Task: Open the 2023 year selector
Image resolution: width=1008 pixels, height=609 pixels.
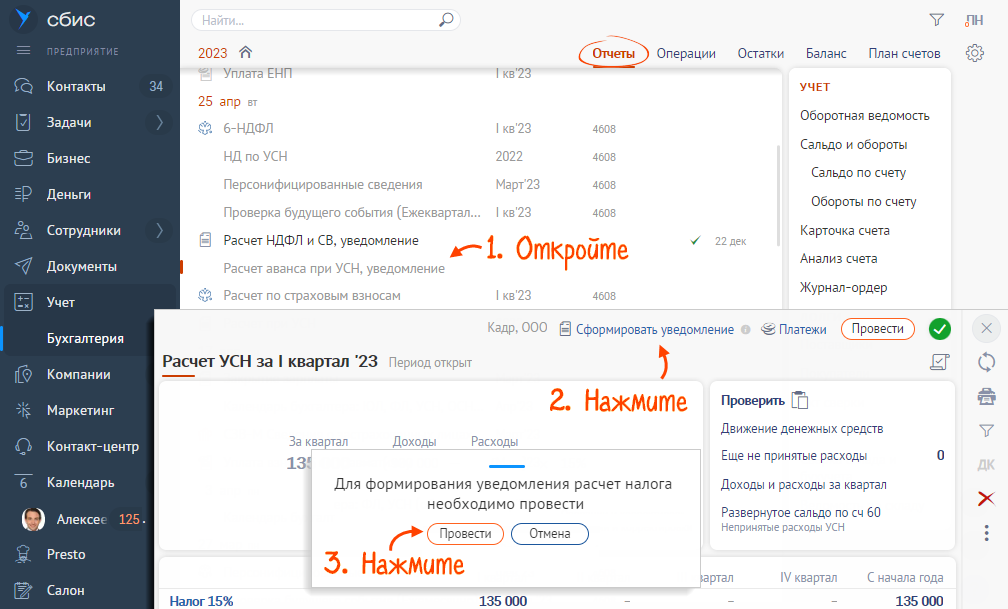Action: (x=212, y=54)
